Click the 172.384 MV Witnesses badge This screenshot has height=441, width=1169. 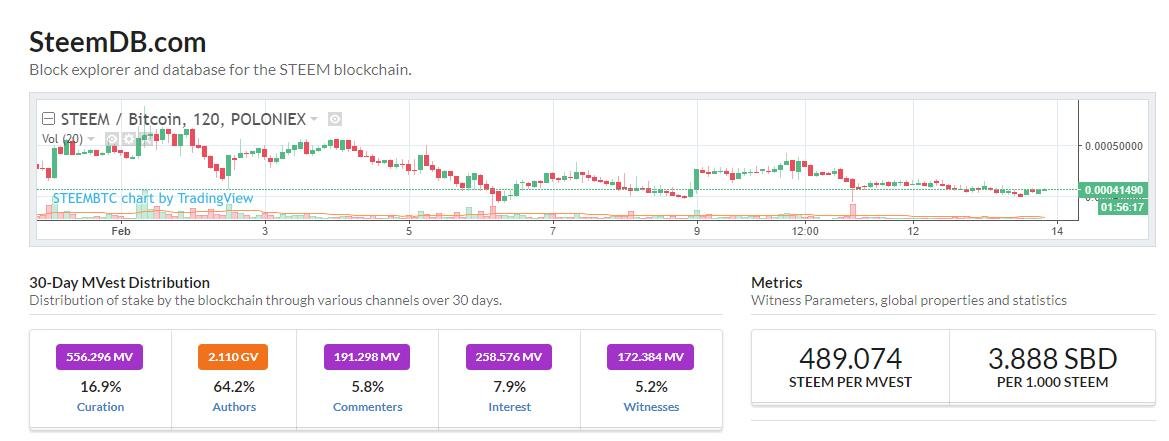[x=651, y=356]
